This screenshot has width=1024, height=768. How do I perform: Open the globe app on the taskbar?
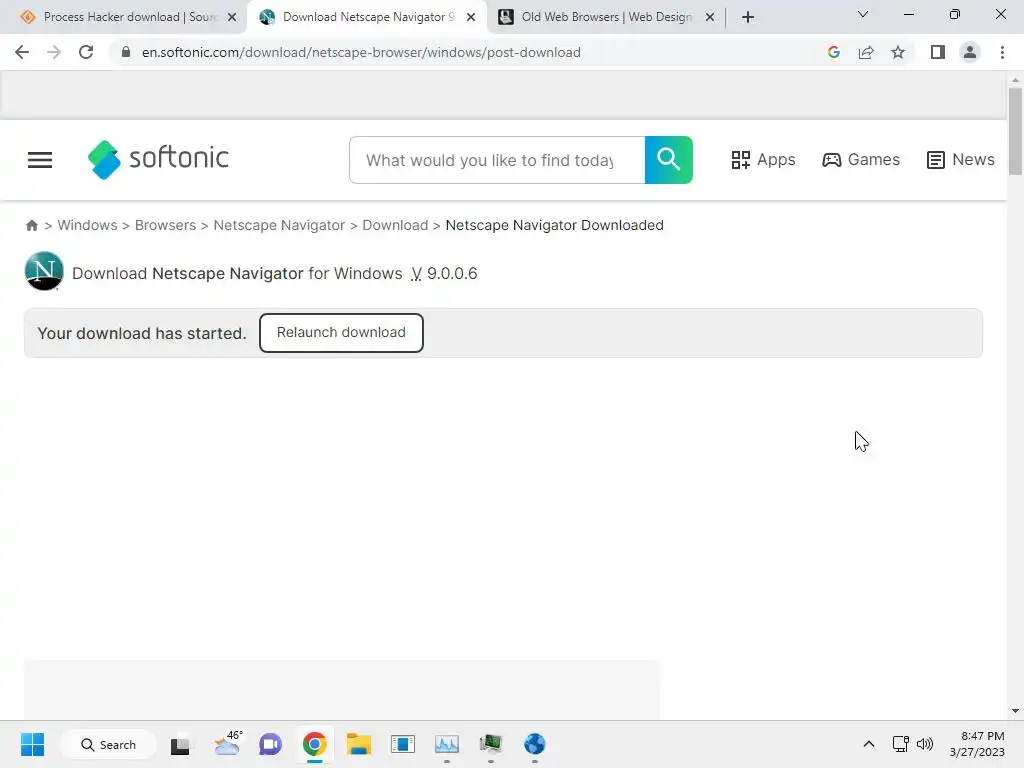point(534,744)
